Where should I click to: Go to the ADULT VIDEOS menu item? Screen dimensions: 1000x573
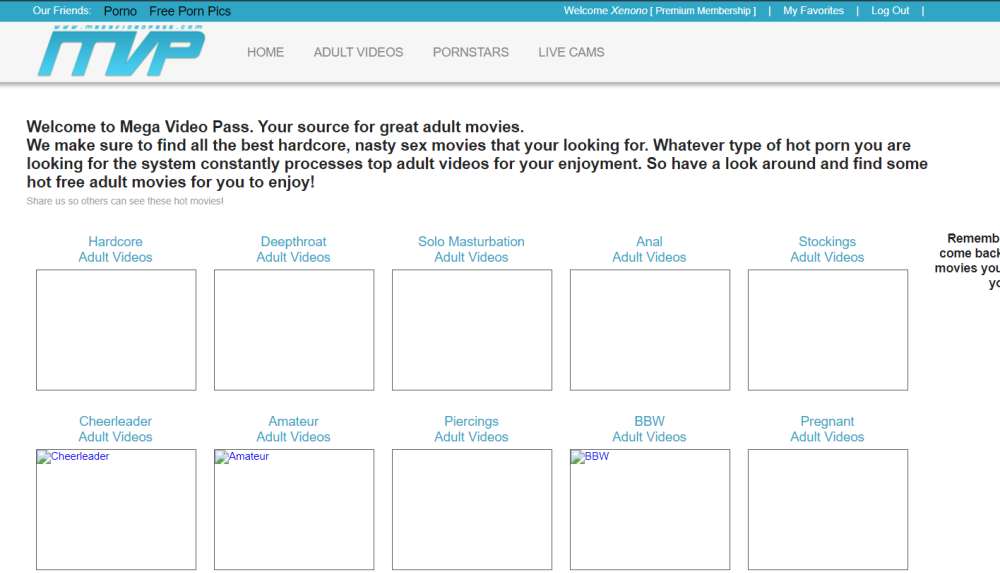point(358,52)
